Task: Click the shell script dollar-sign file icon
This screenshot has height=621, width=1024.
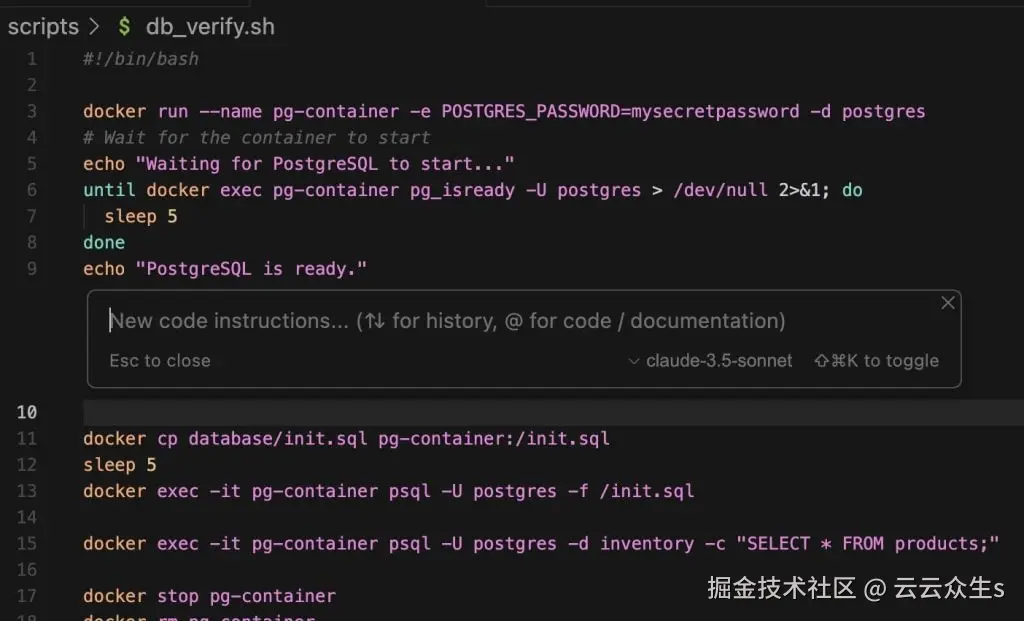Action: pyautogui.click(x=124, y=27)
